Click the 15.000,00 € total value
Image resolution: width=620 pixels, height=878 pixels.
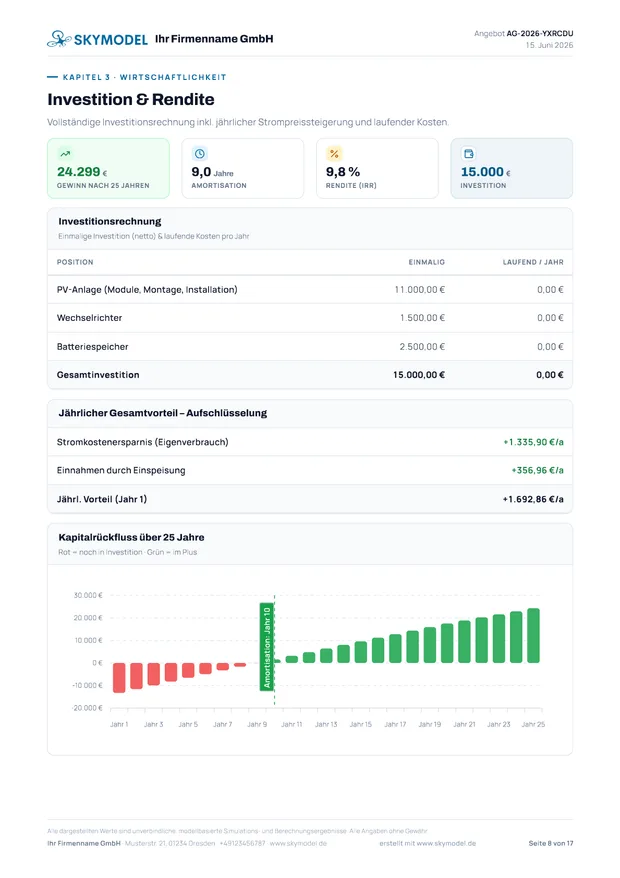click(x=419, y=375)
